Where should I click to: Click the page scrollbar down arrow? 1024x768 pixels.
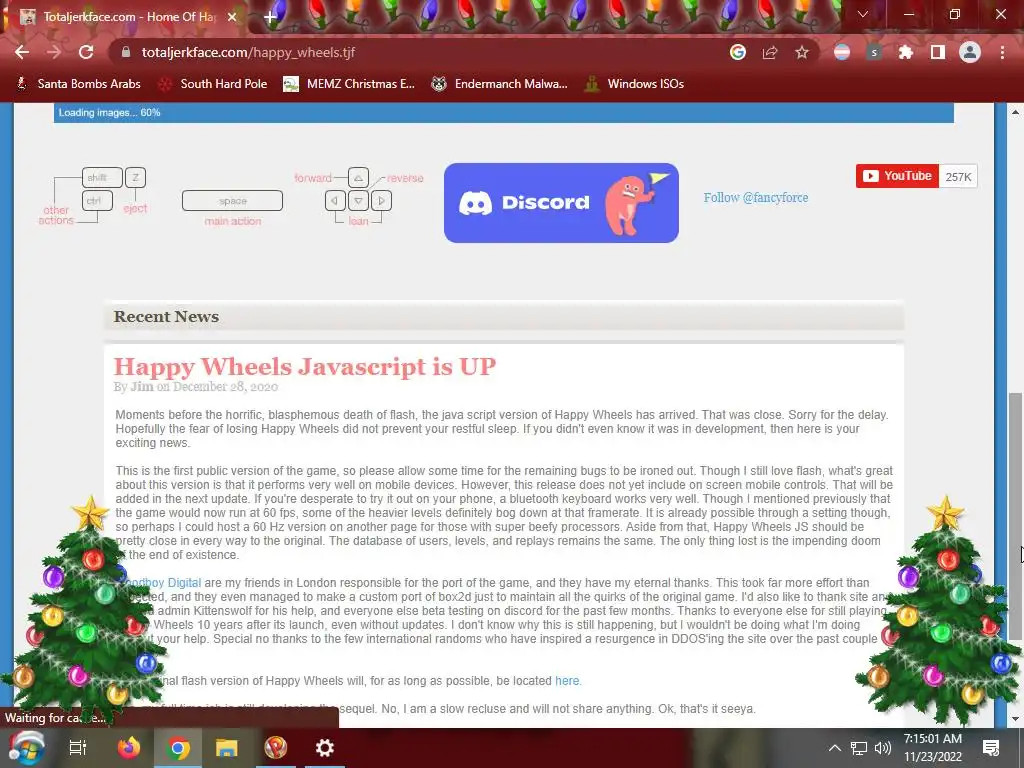click(x=1016, y=719)
